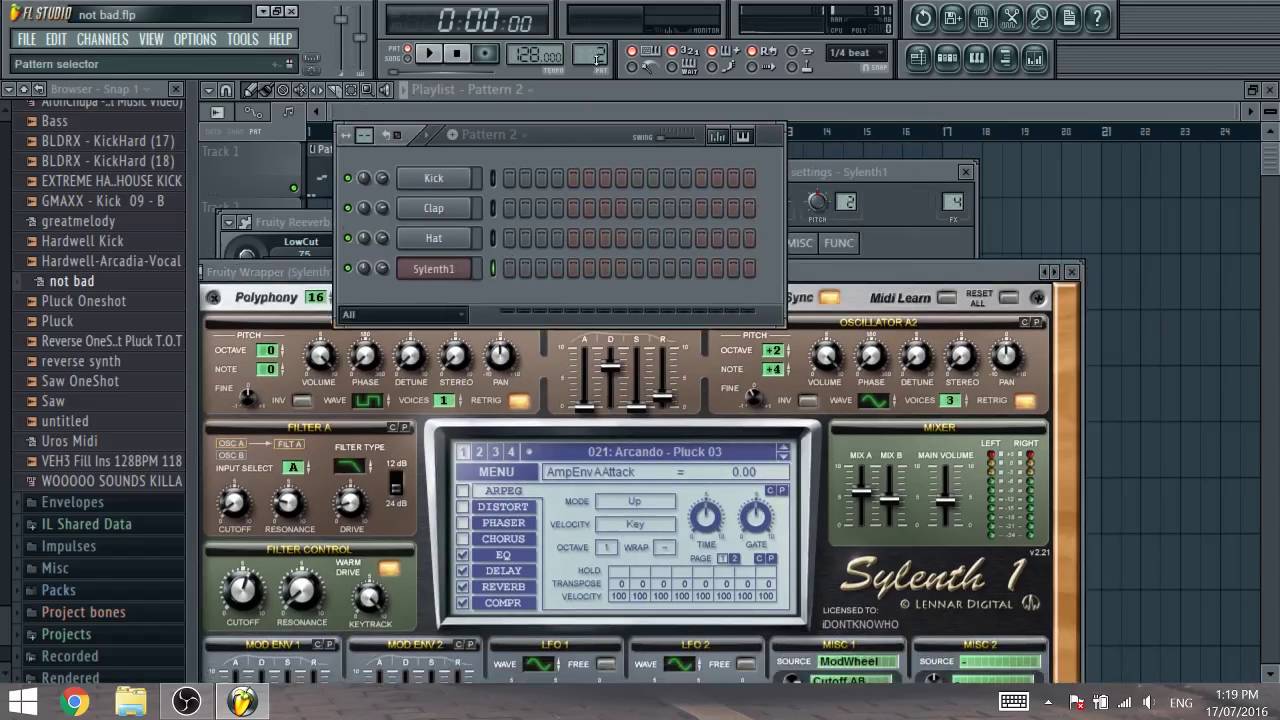The image size is (1280, 720).
Task: Click the Sylenth1 MENU button
Action: 497,472
